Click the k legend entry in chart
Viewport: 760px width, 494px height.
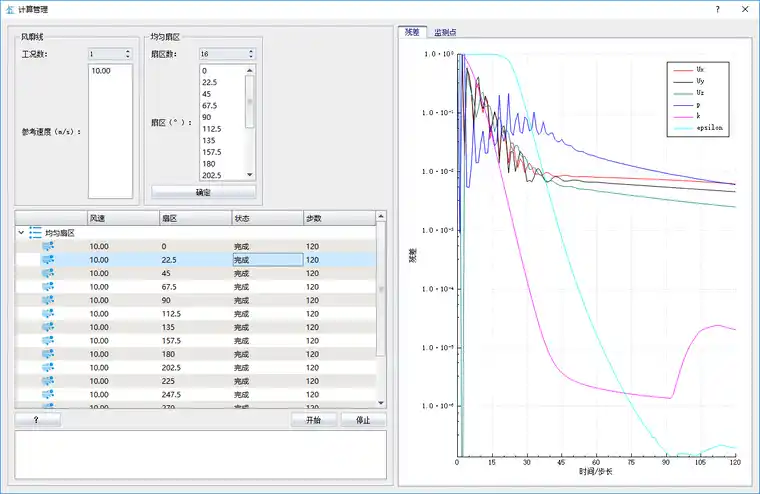687,116
